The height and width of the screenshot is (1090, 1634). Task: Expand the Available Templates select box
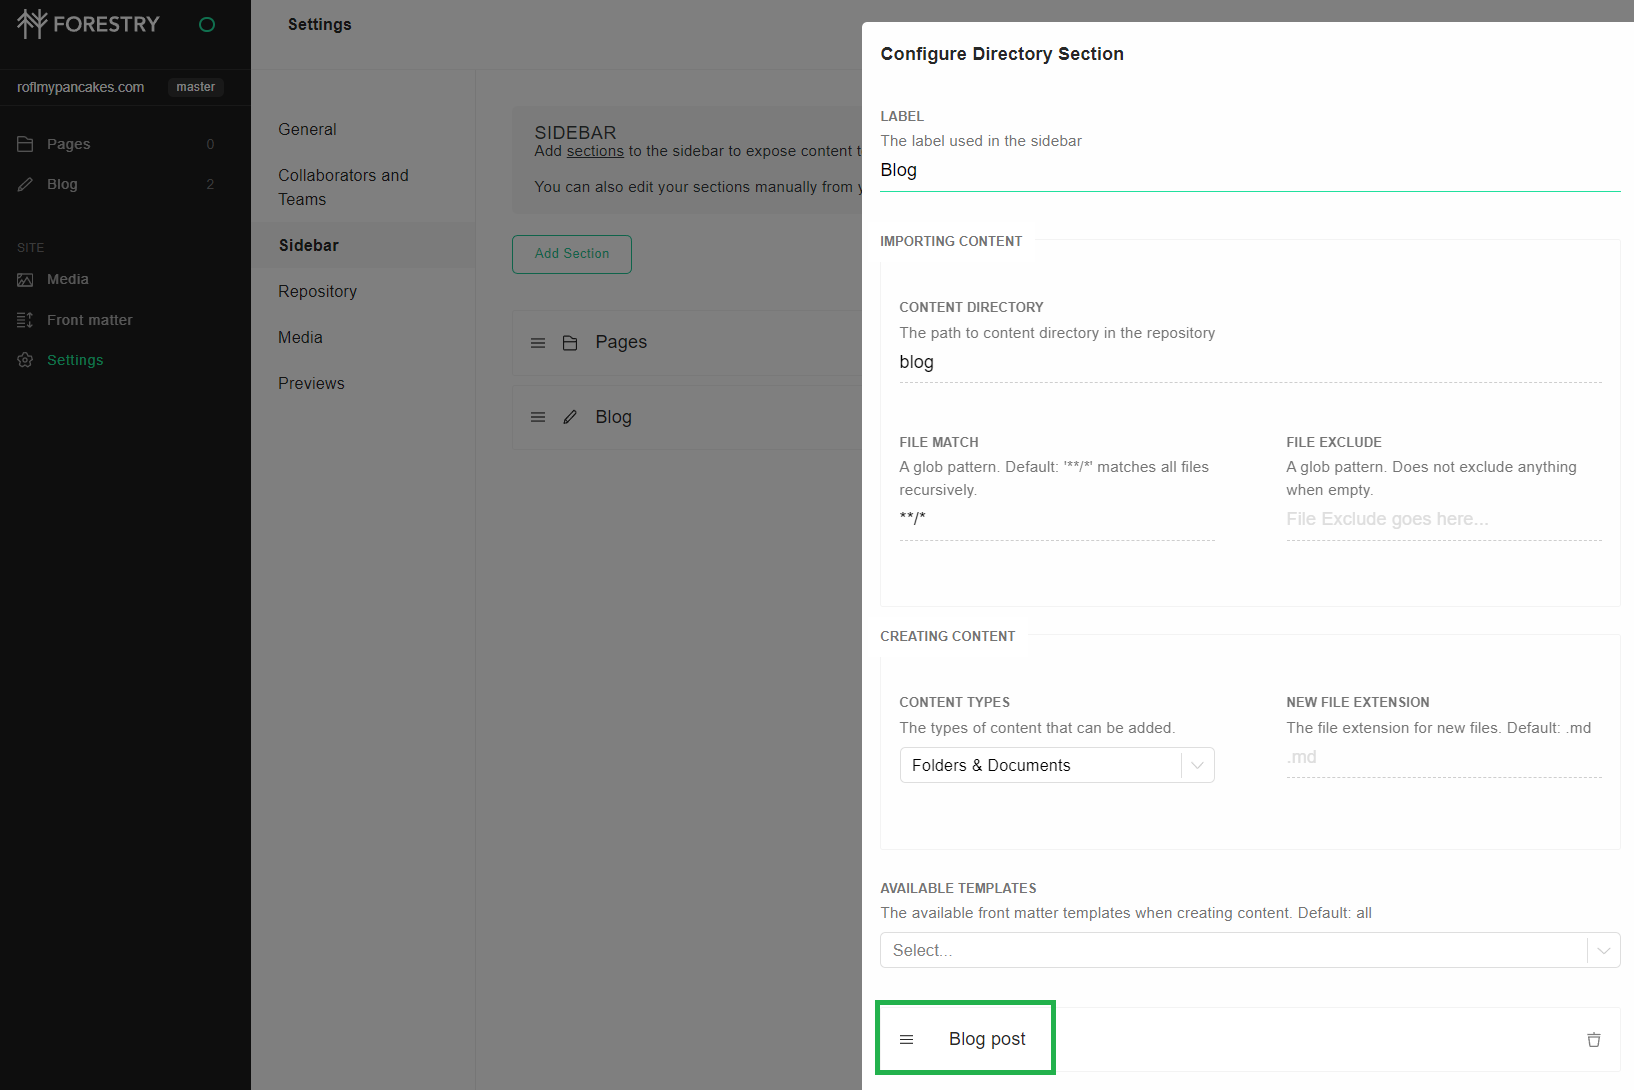pyautogui.click(x=1249, y=950)
